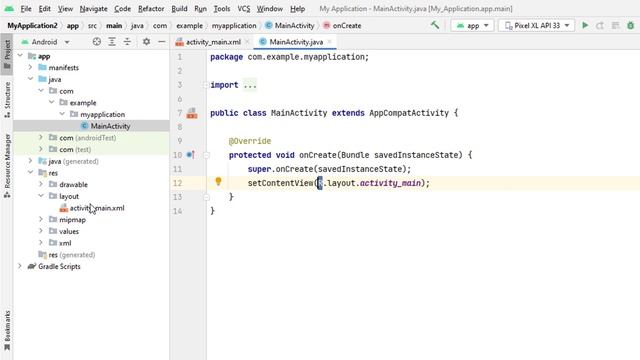Click Collapse All icon in Project panel
This screenshot has height=360, width=640.
(x=127, y=42)
